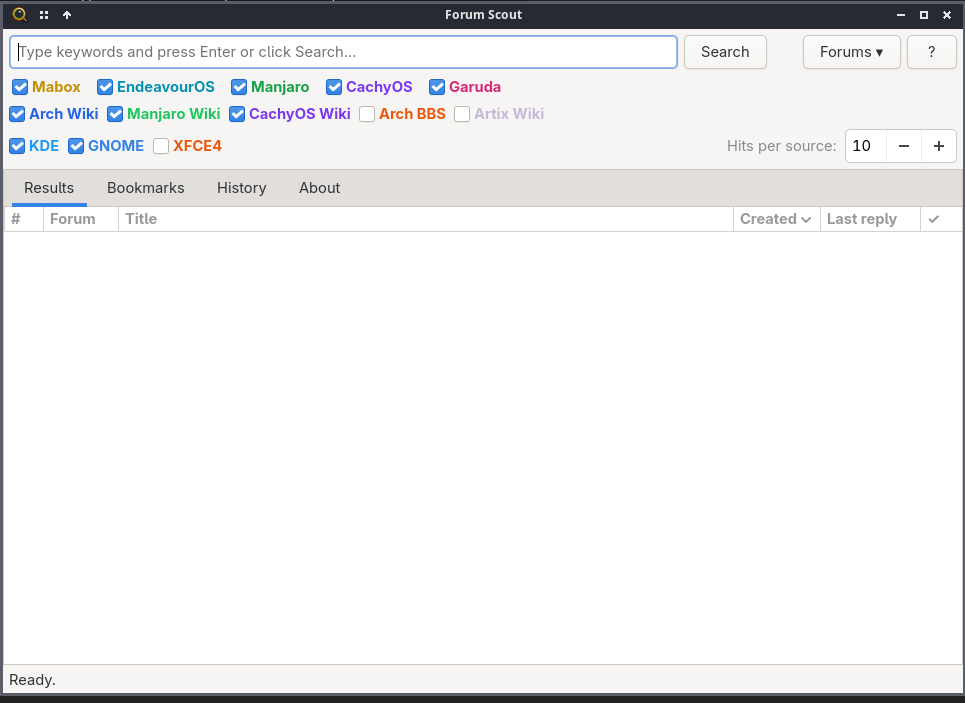Viewport: 965px width, 703px height.
Task: Uncheck the Garuda forum checkbox
Action: [x=437, y=87]
